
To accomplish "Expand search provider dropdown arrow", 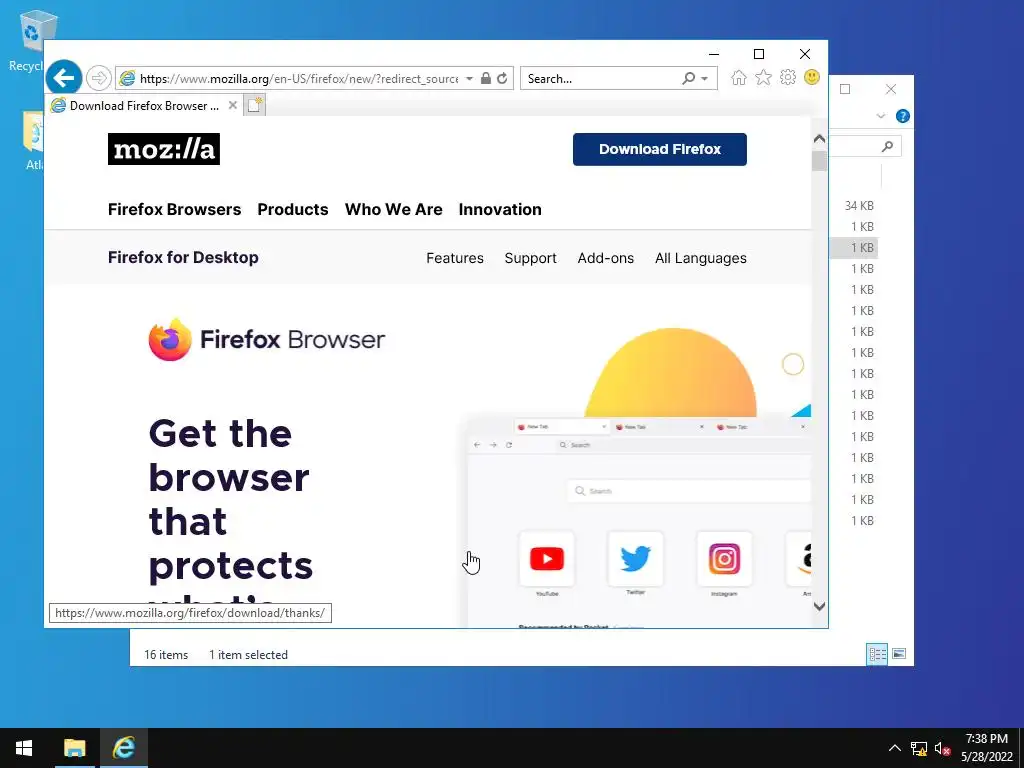I will (x=705, y=78).
